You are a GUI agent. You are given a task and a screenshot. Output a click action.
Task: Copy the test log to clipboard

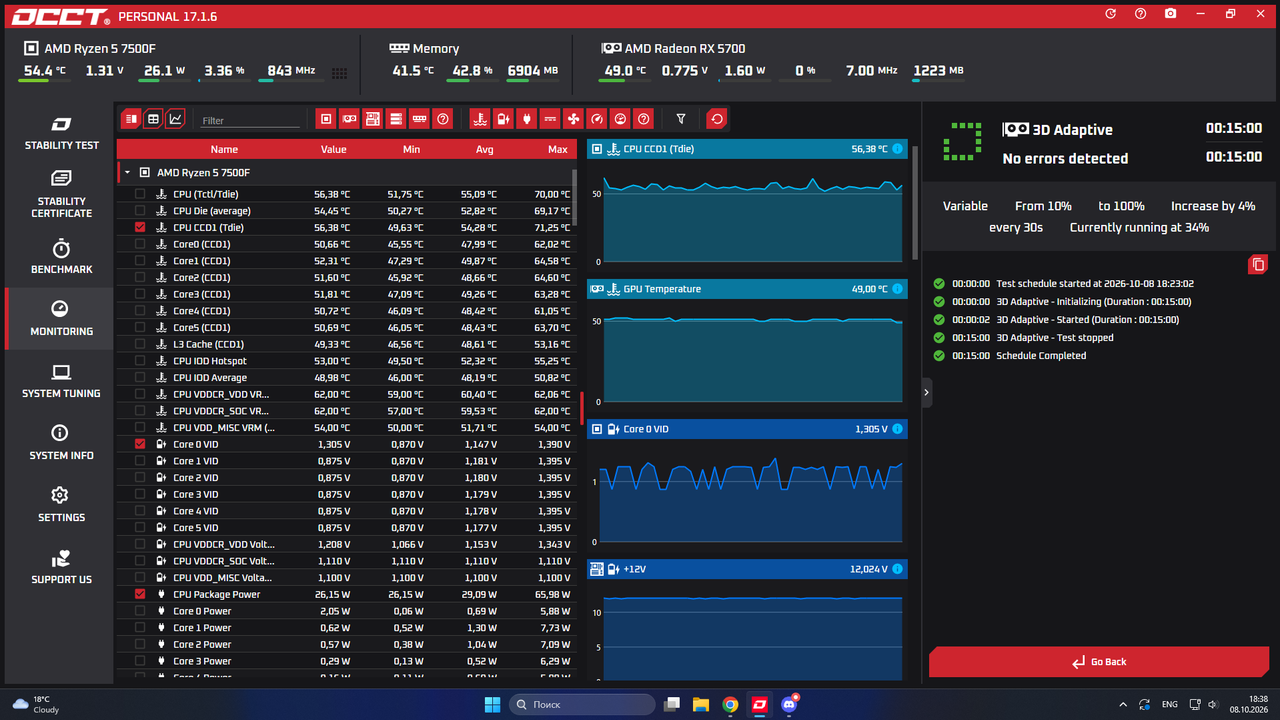click(x=1258, y=264)
